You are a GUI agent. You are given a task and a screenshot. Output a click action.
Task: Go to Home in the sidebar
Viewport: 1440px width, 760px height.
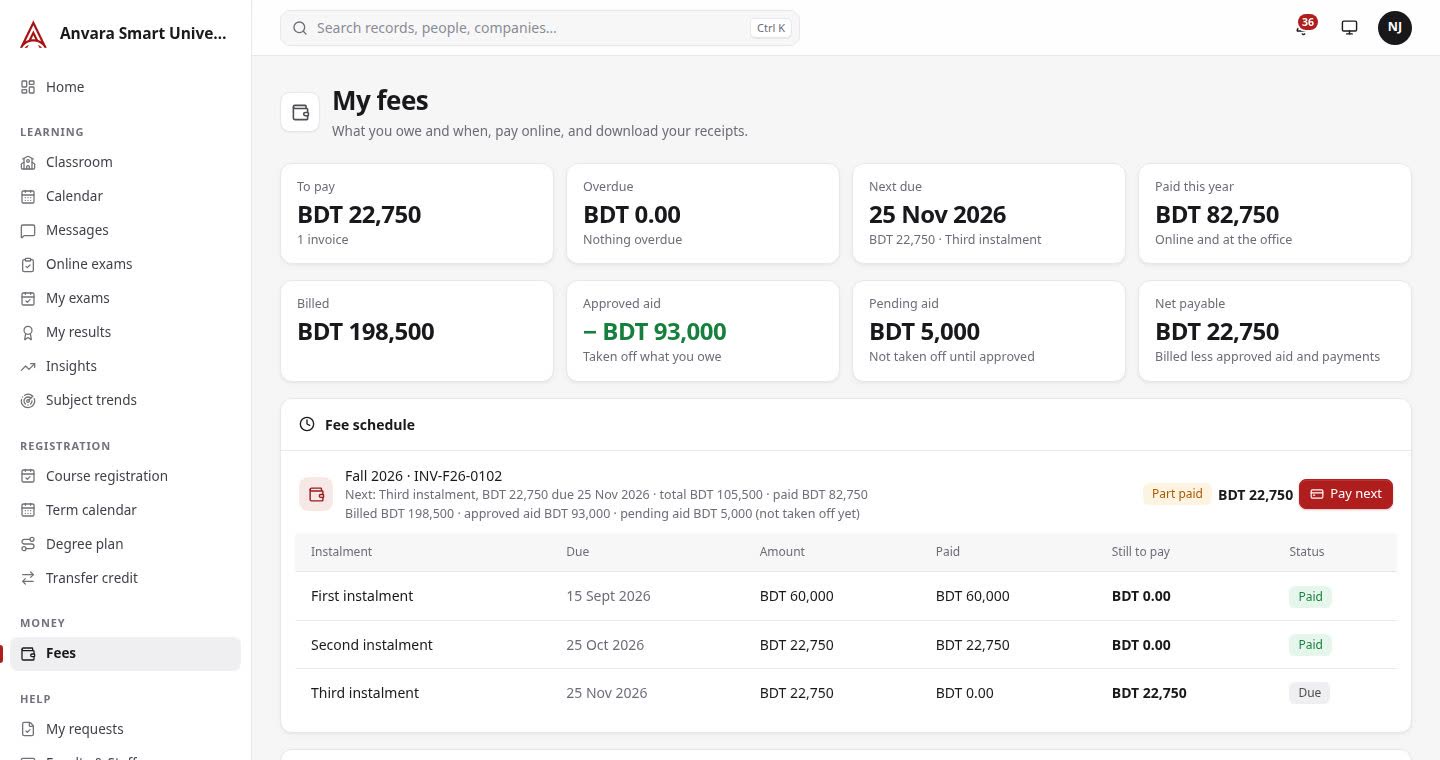[x=125, y=87]
